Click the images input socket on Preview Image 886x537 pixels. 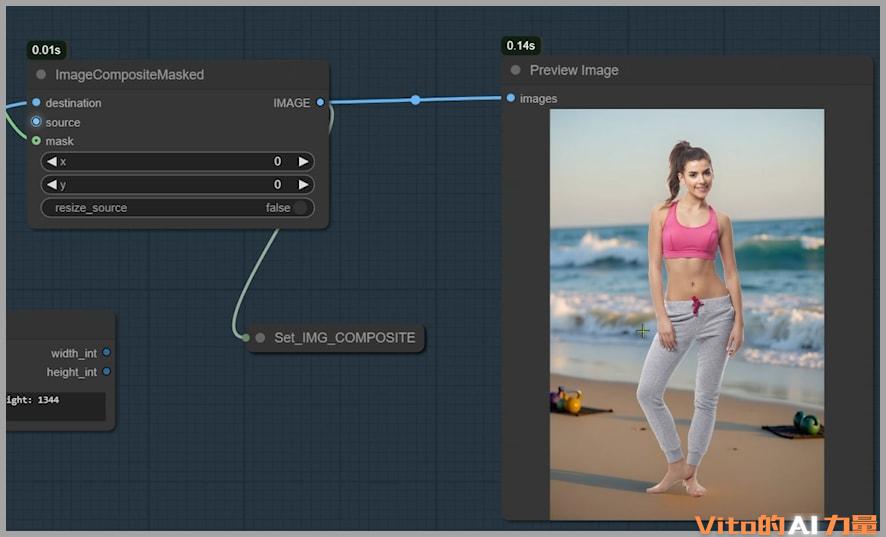tap(511, 98)
